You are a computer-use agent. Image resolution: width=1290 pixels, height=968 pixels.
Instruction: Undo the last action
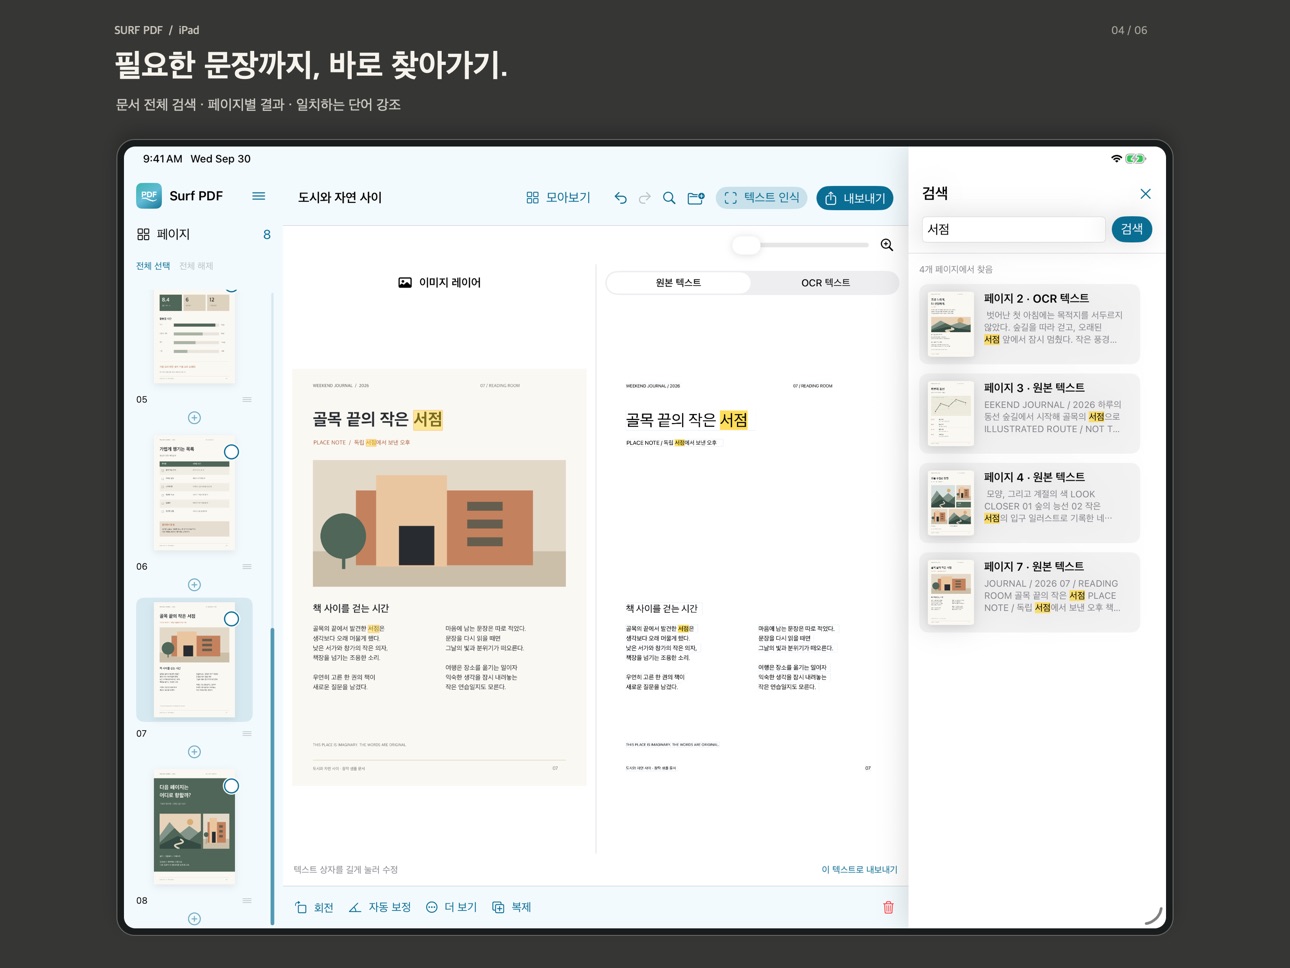620,198
